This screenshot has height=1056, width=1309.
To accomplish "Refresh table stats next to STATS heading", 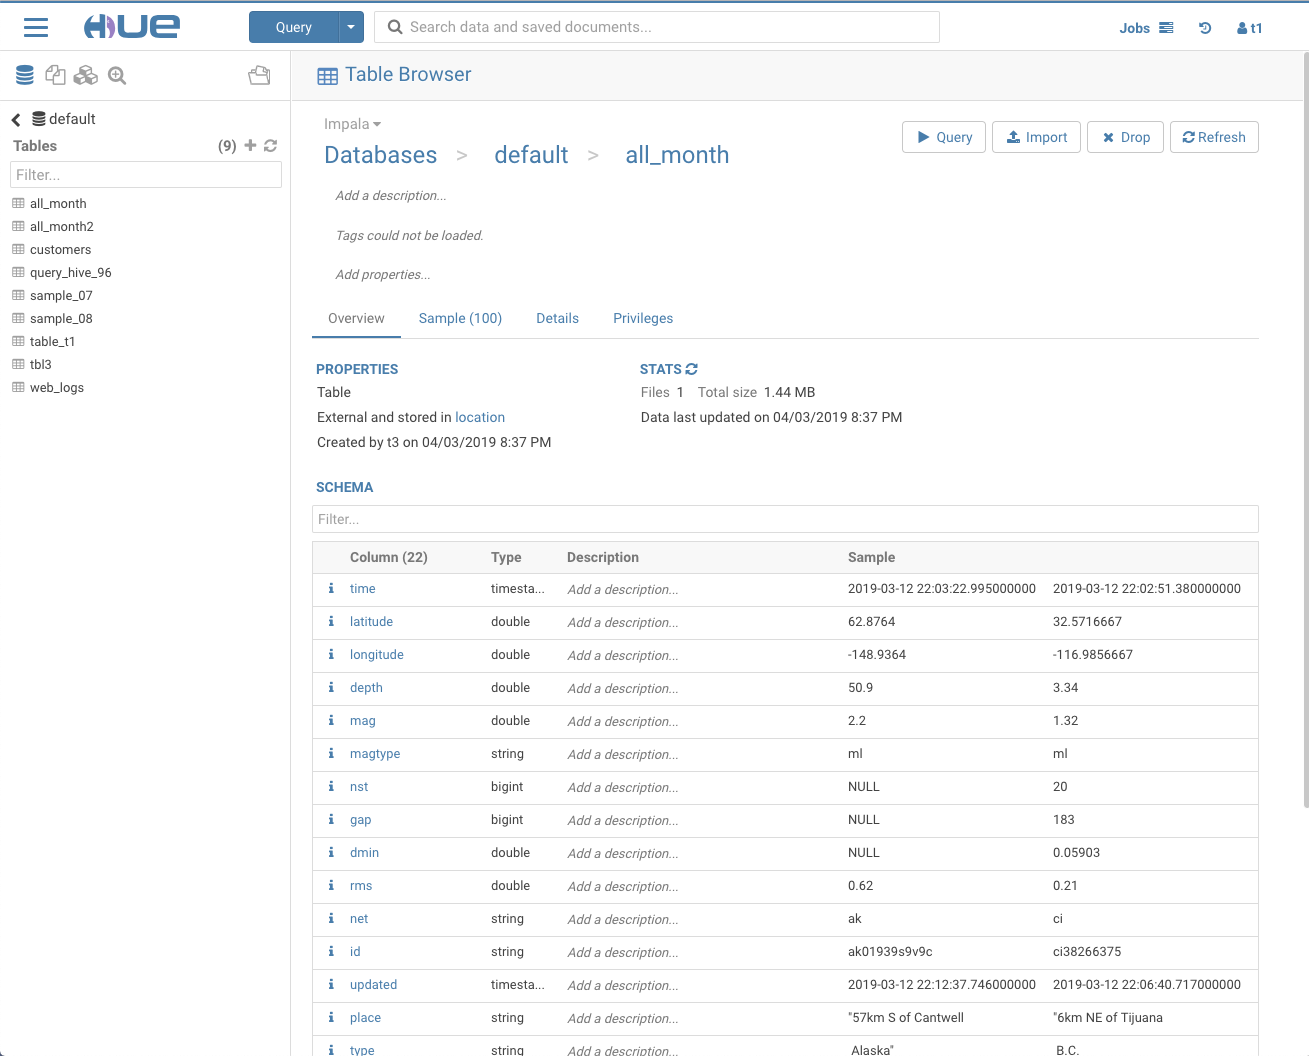I will pos(691,369).
